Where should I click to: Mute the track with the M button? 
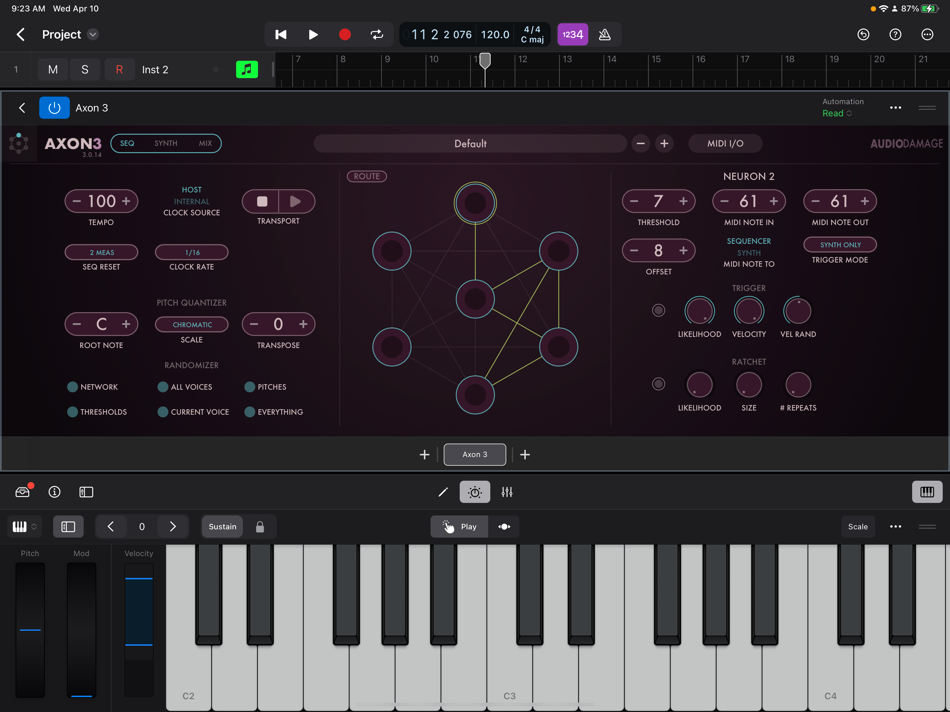(52, 69)
